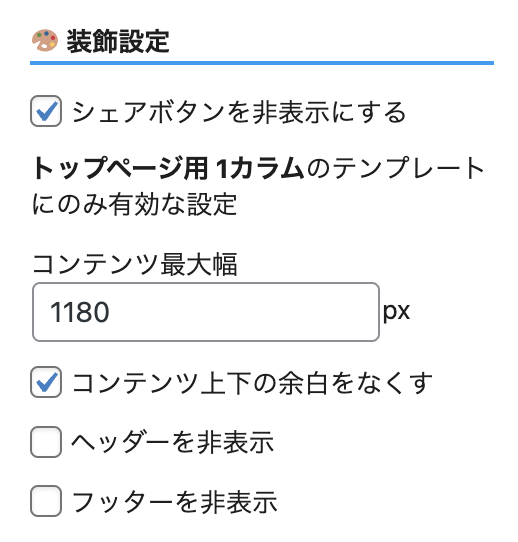
Task: Click the にのみ有効な設定 text line
Action: pyautogui.click(x=134, y=204)
